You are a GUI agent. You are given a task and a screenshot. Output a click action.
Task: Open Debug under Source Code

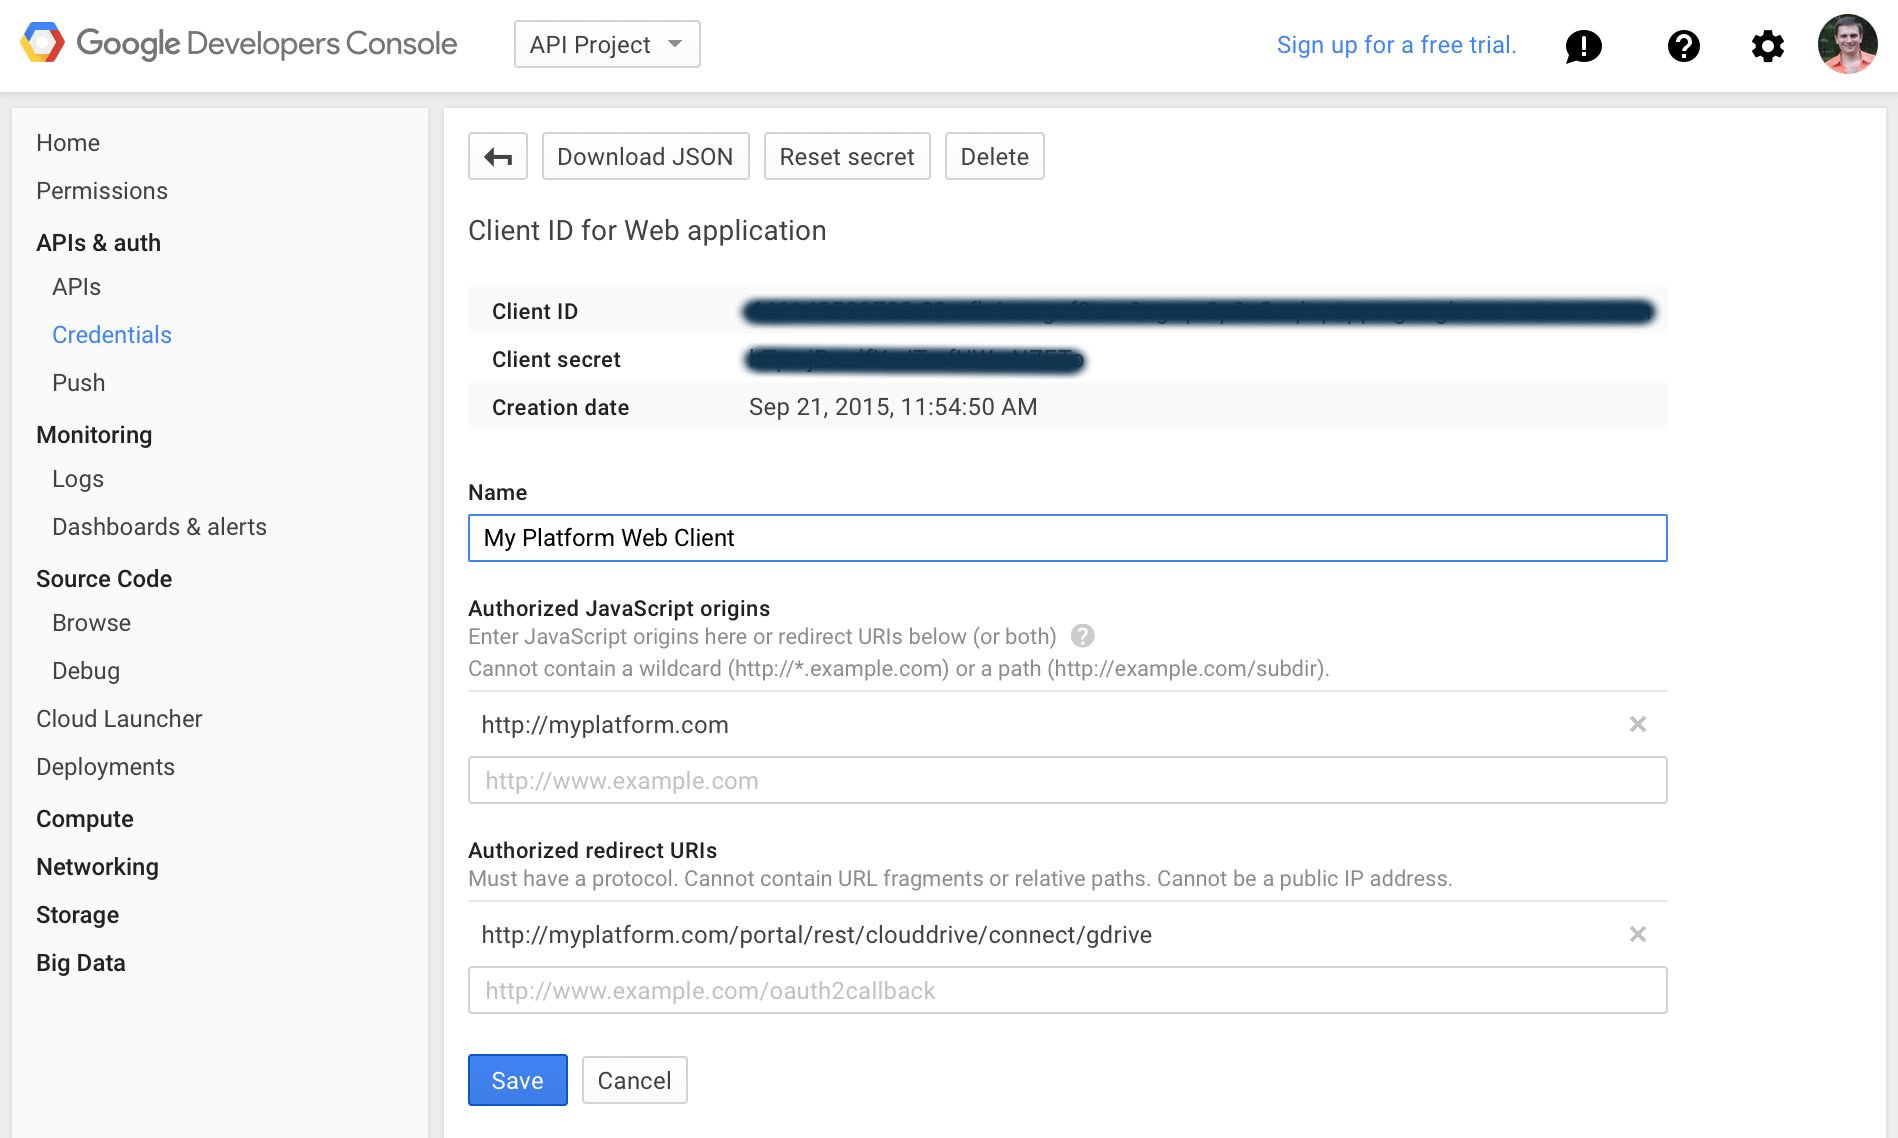(86, 671)
